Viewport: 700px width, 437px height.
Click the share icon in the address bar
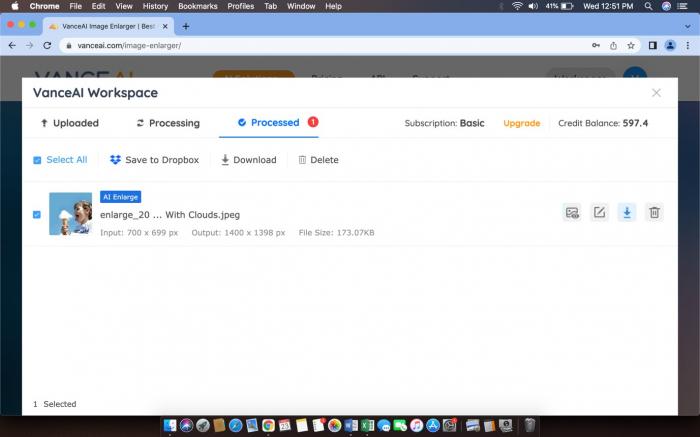coord(613,46)
